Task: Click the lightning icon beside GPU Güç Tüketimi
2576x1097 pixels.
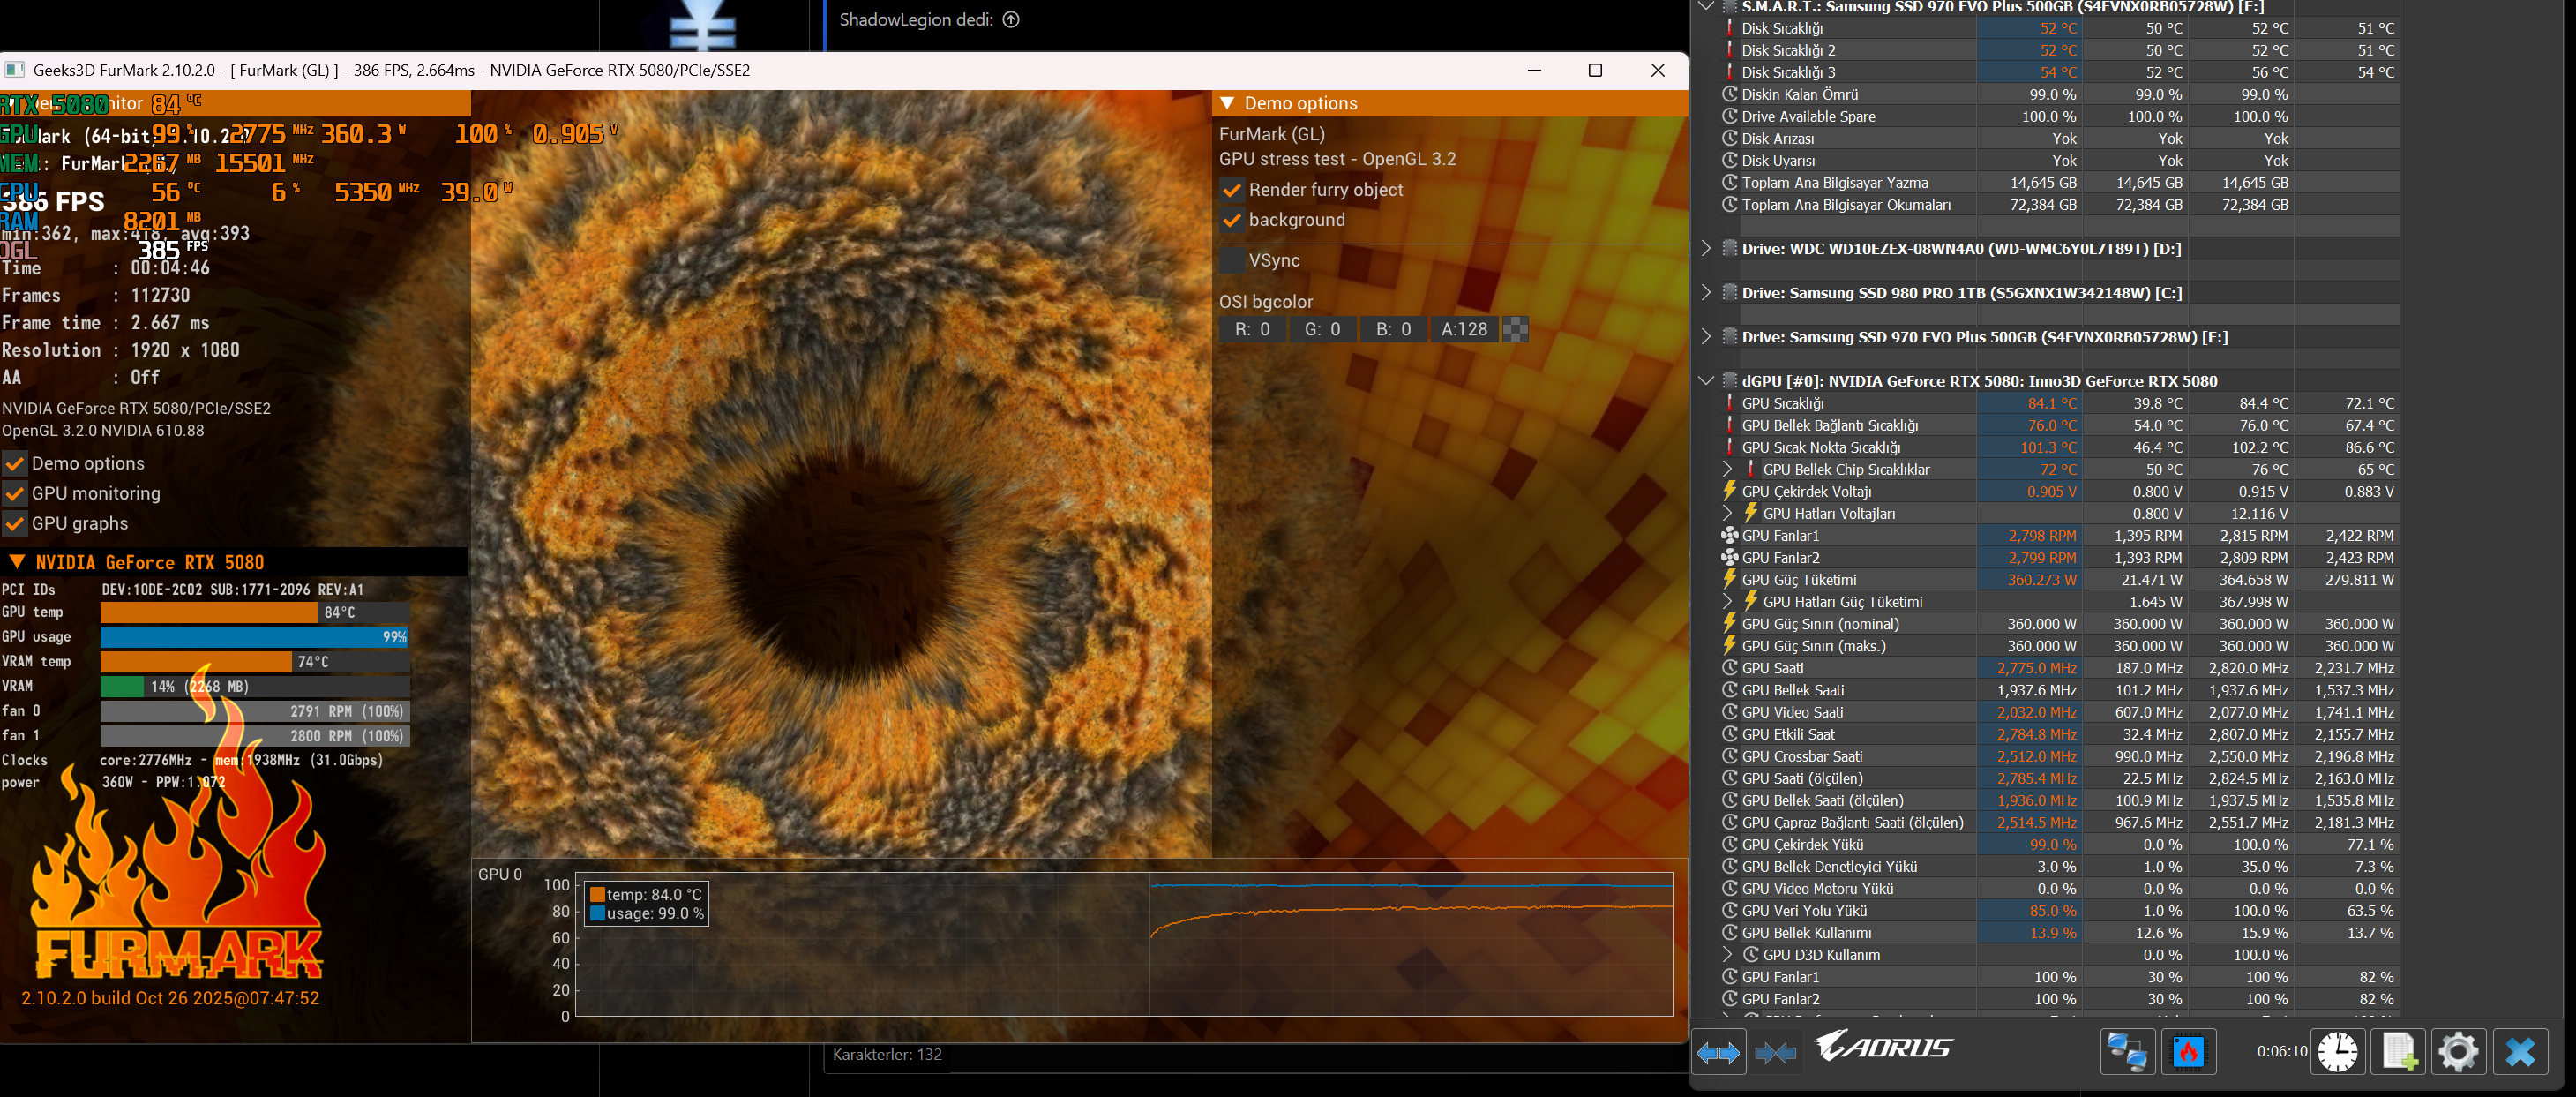Action: pos(1729,579)
